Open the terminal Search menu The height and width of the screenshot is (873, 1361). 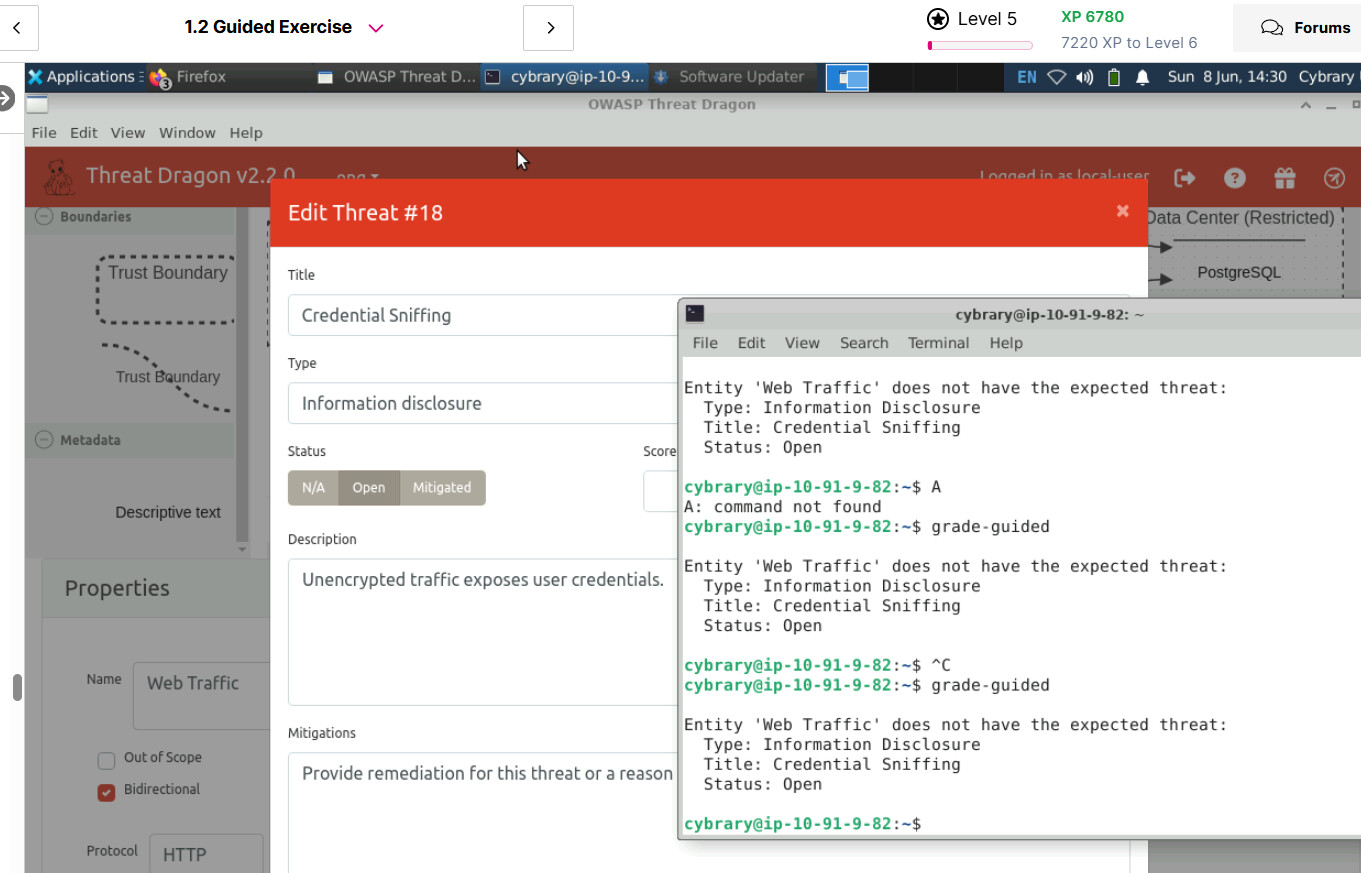[864, 343]
